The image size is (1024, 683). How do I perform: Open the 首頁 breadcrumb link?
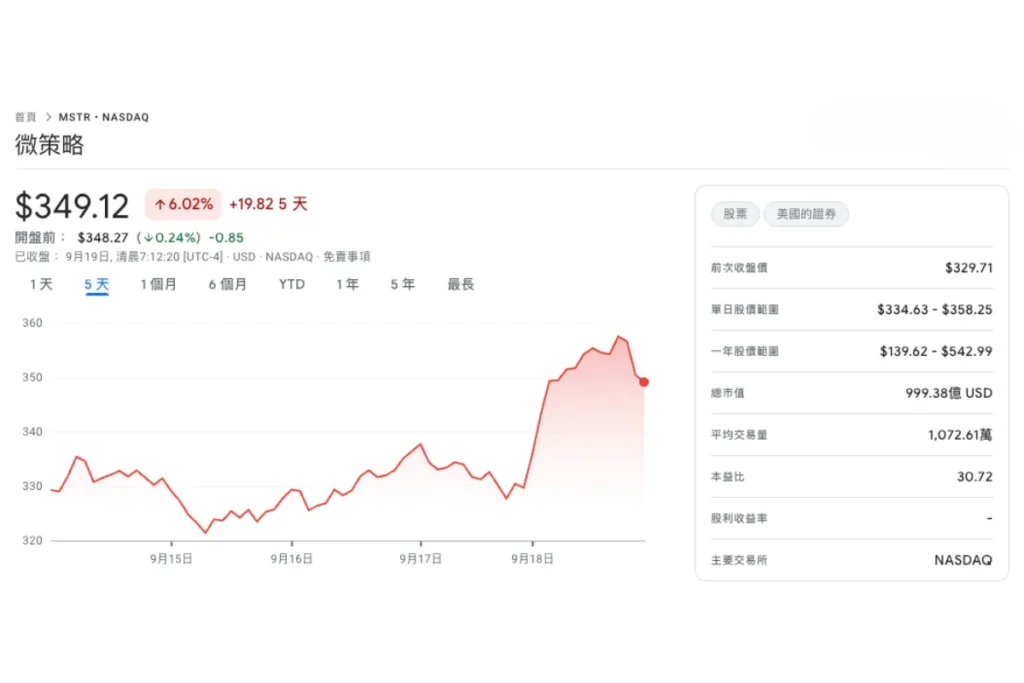[25, 117]
